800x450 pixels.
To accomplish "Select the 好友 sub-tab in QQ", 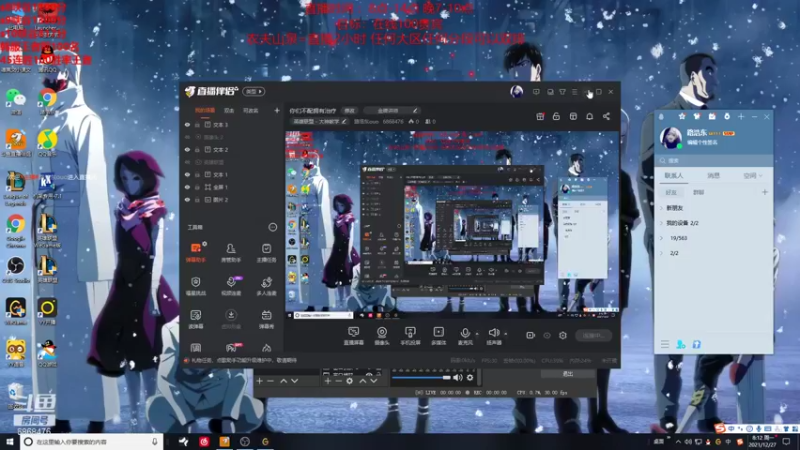I will [671, 192].
